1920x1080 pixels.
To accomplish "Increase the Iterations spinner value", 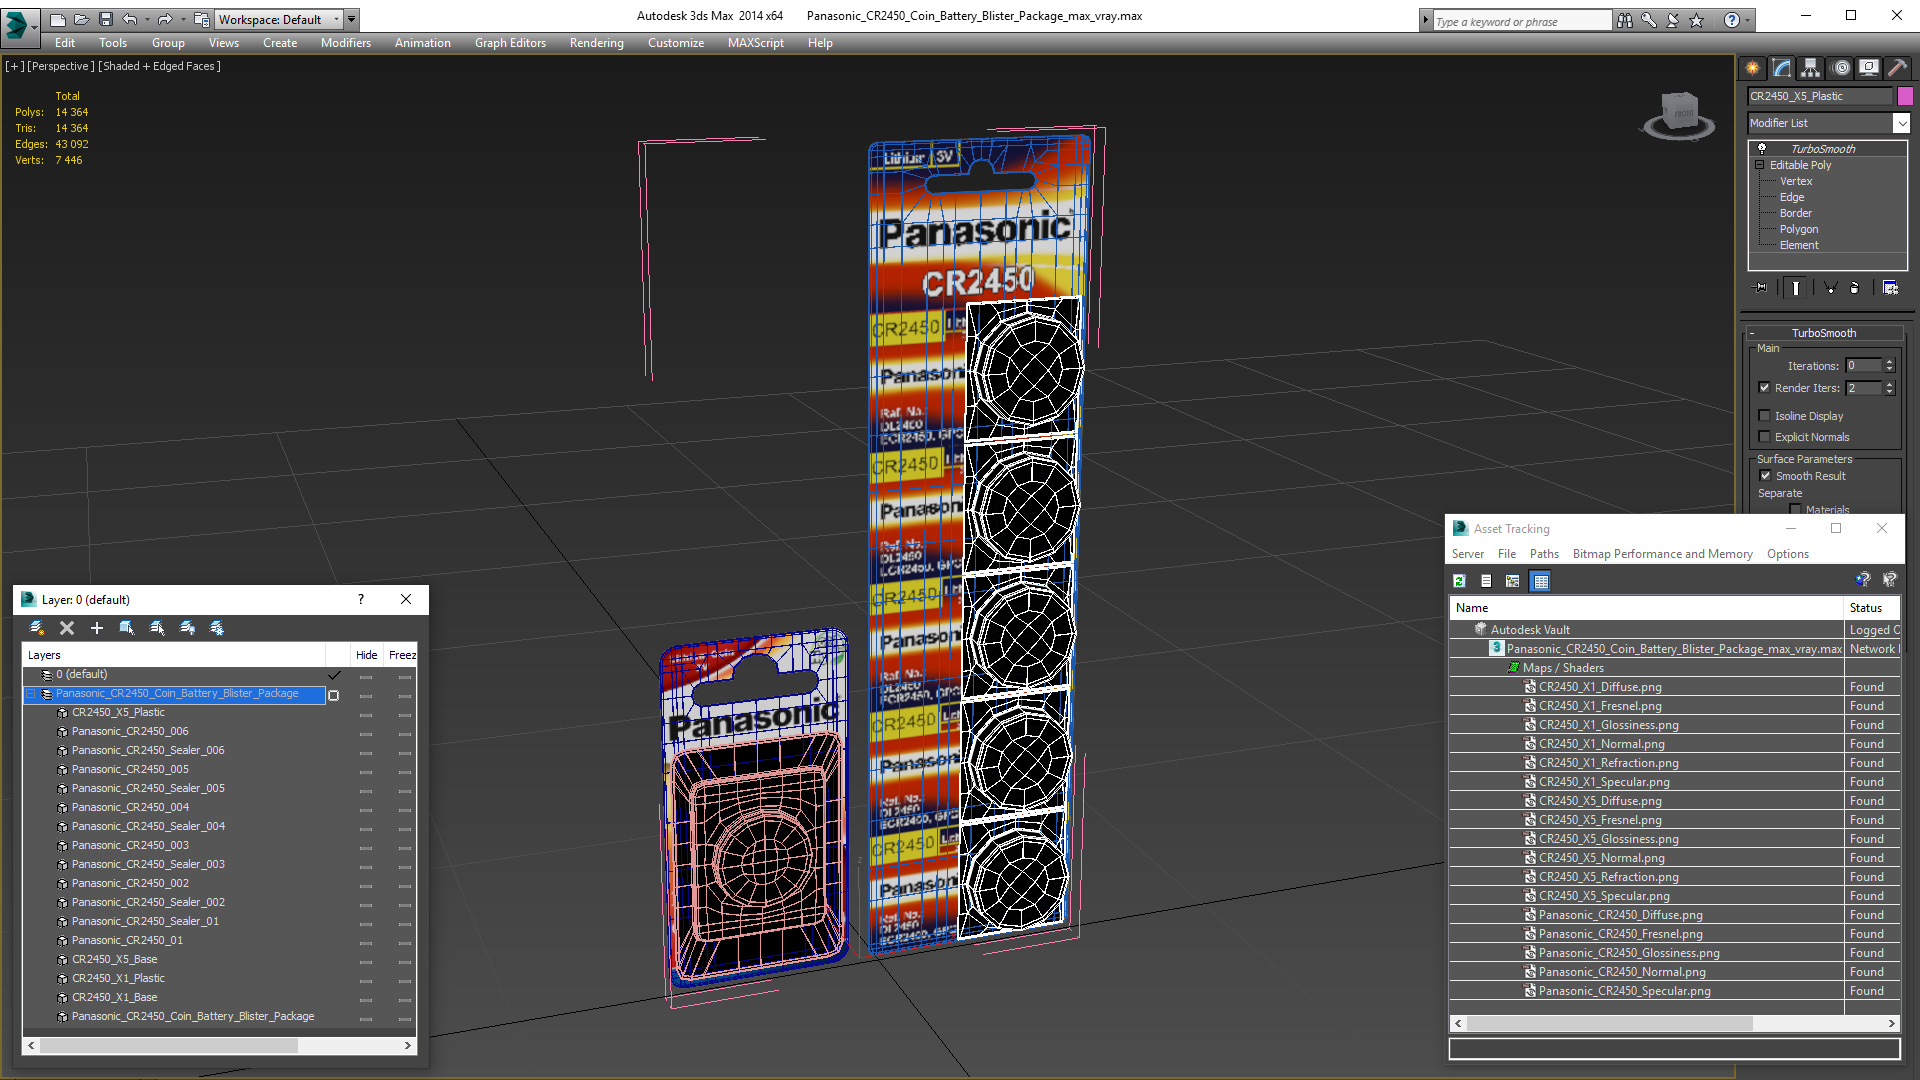I will coord(1889,362).
